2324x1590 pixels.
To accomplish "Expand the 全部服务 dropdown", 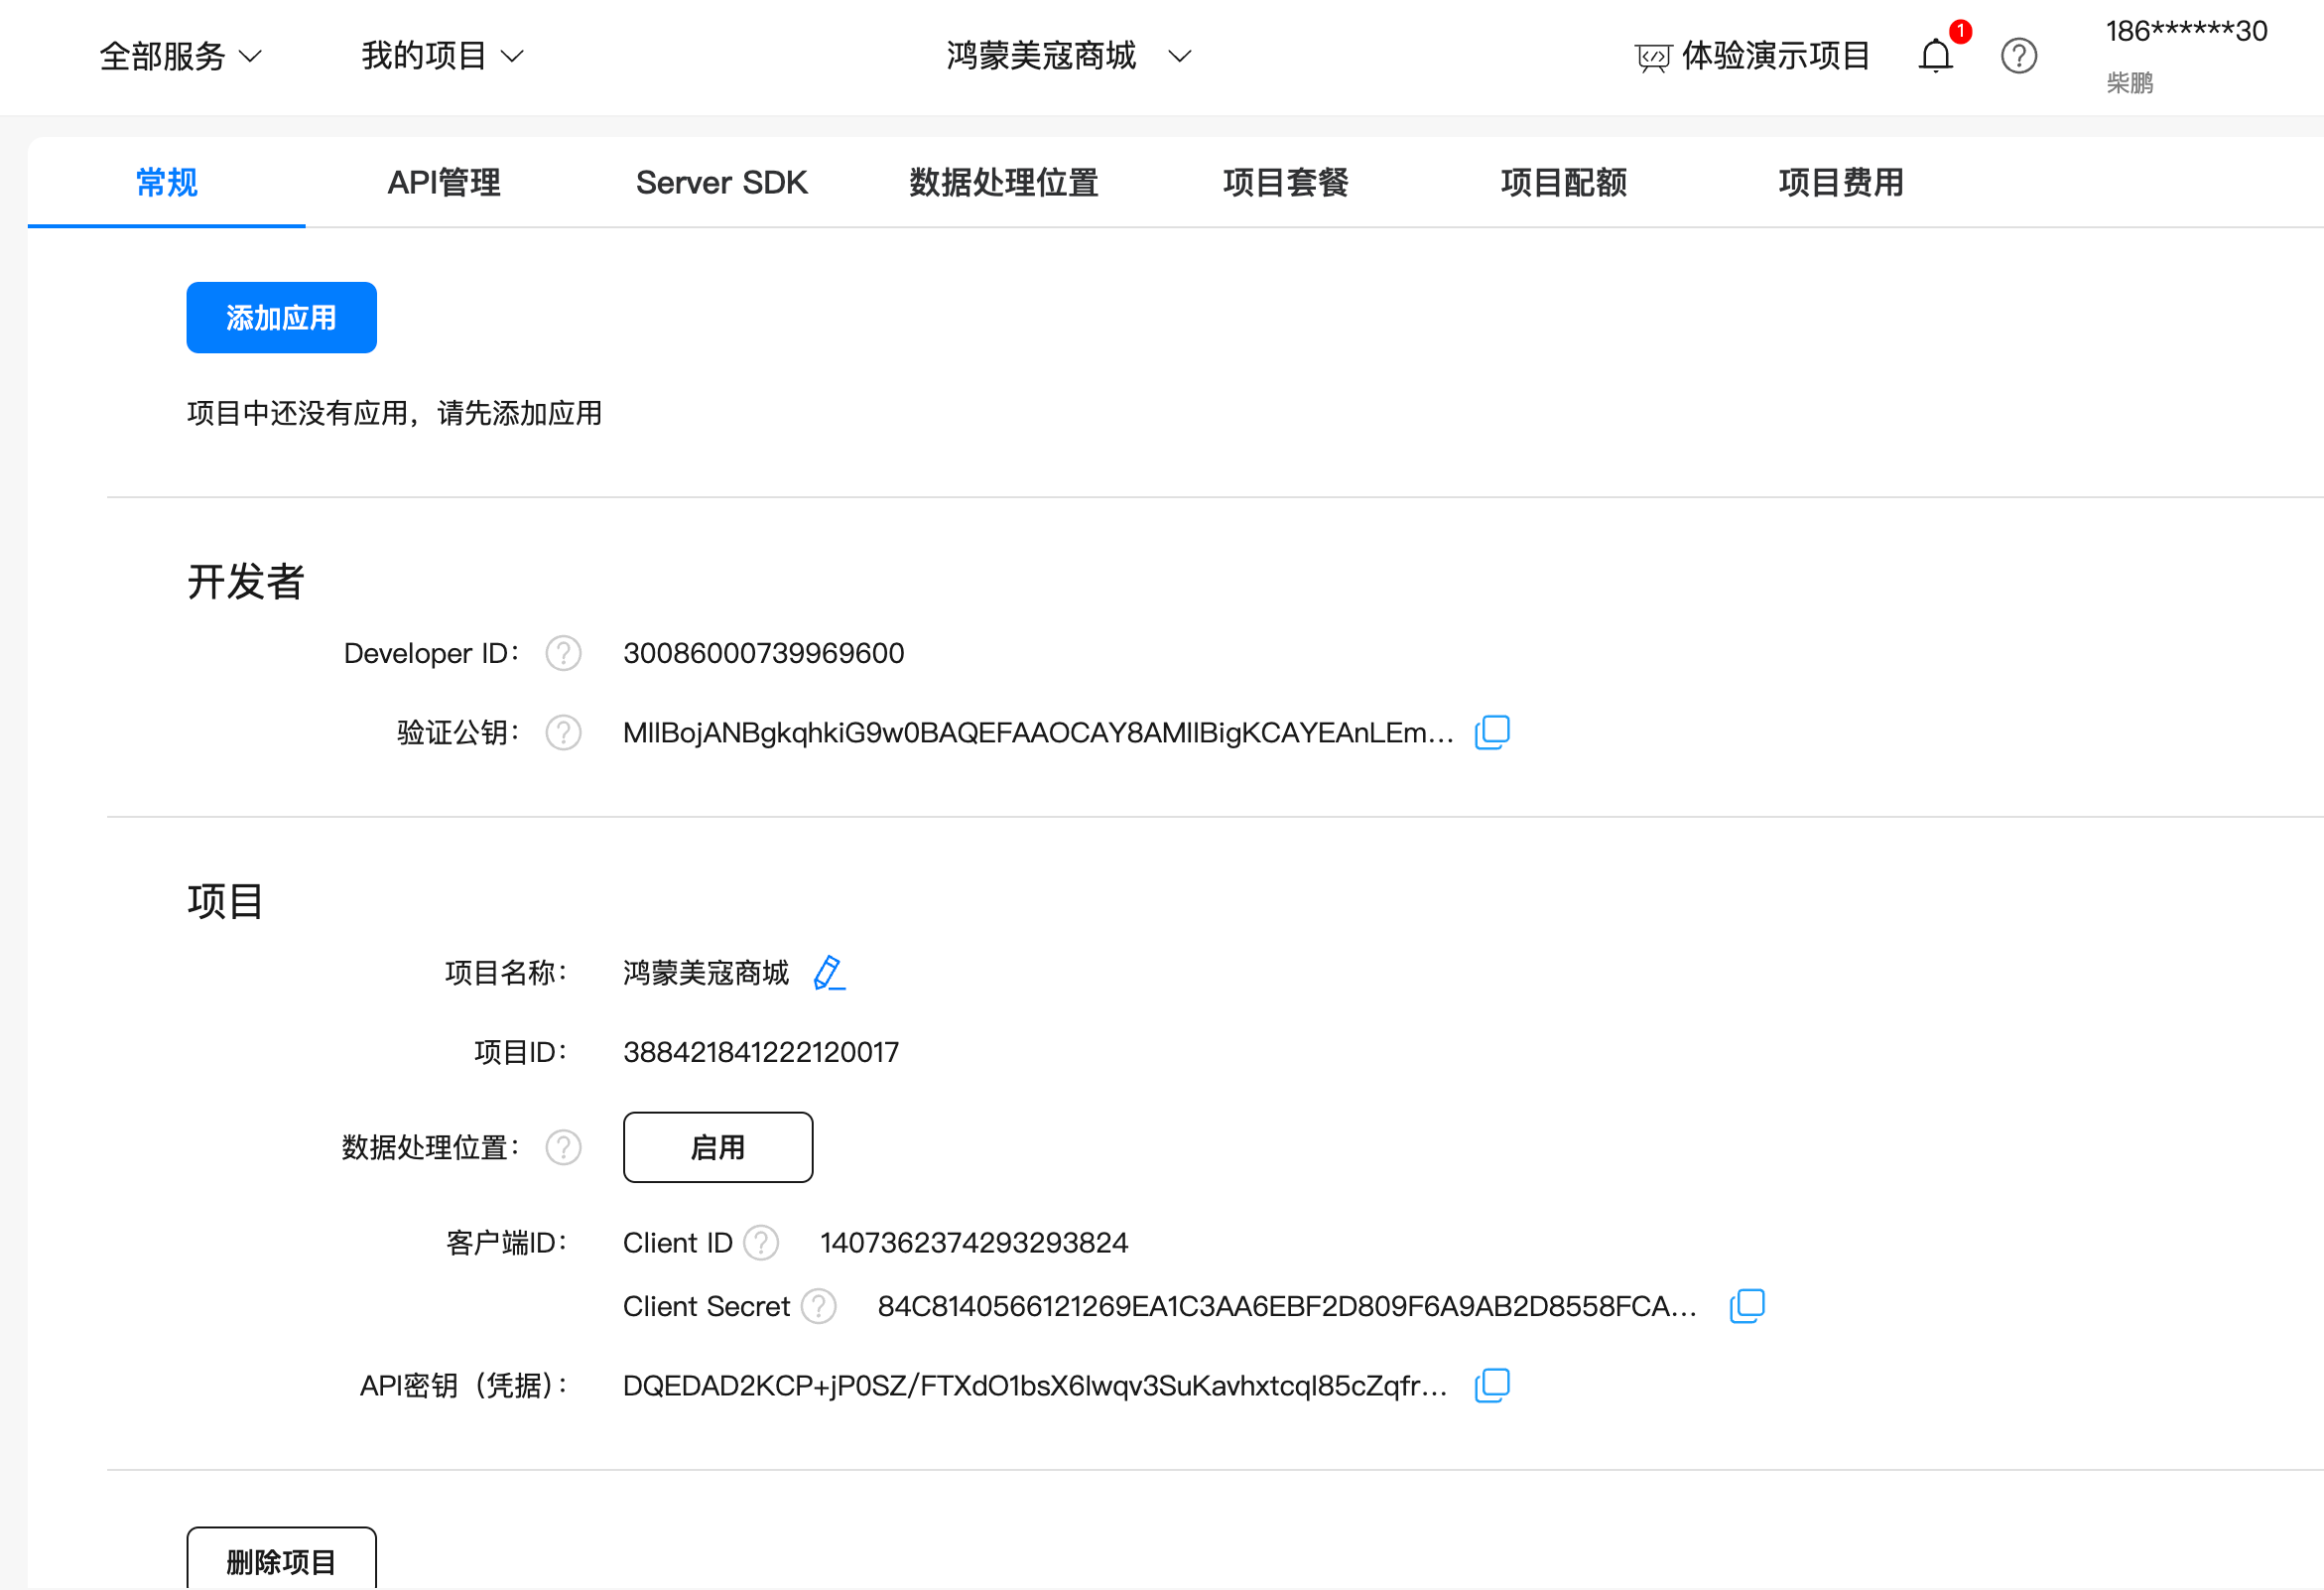I will [180, 56].
